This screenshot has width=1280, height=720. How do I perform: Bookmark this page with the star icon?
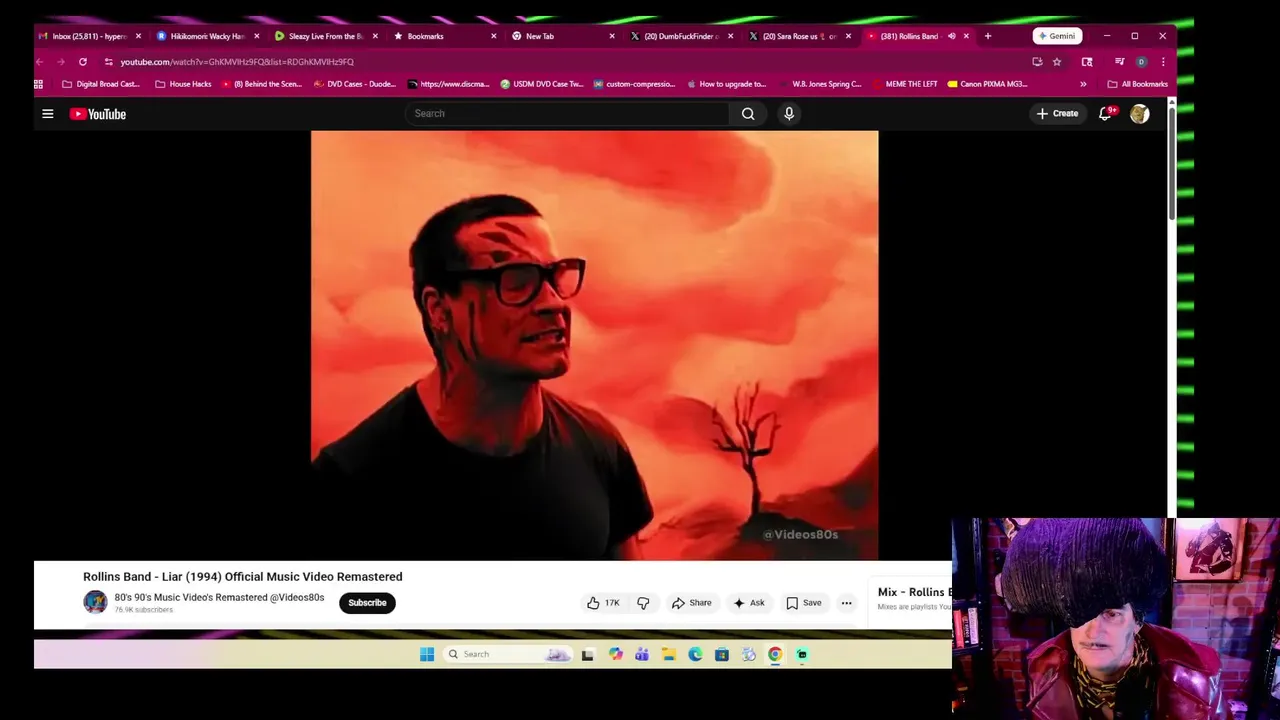(x=1057, y=62)
